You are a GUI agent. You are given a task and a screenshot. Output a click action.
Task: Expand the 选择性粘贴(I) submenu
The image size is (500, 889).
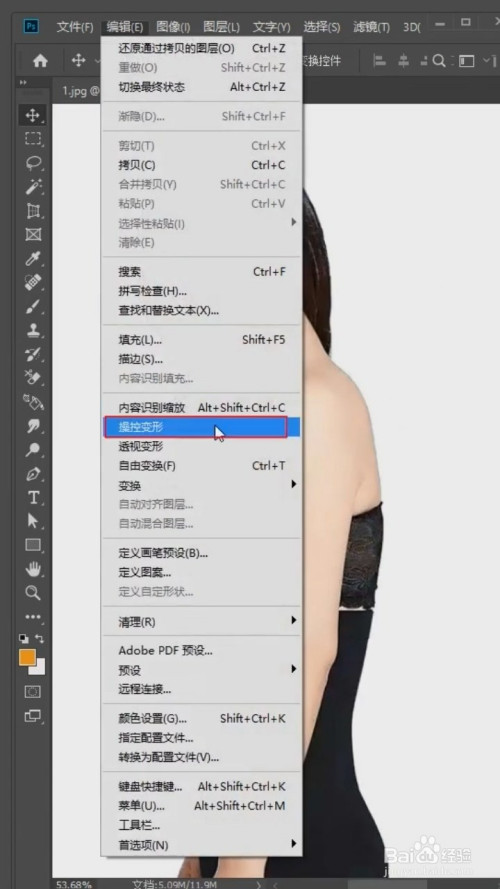(x=201, y=223)
